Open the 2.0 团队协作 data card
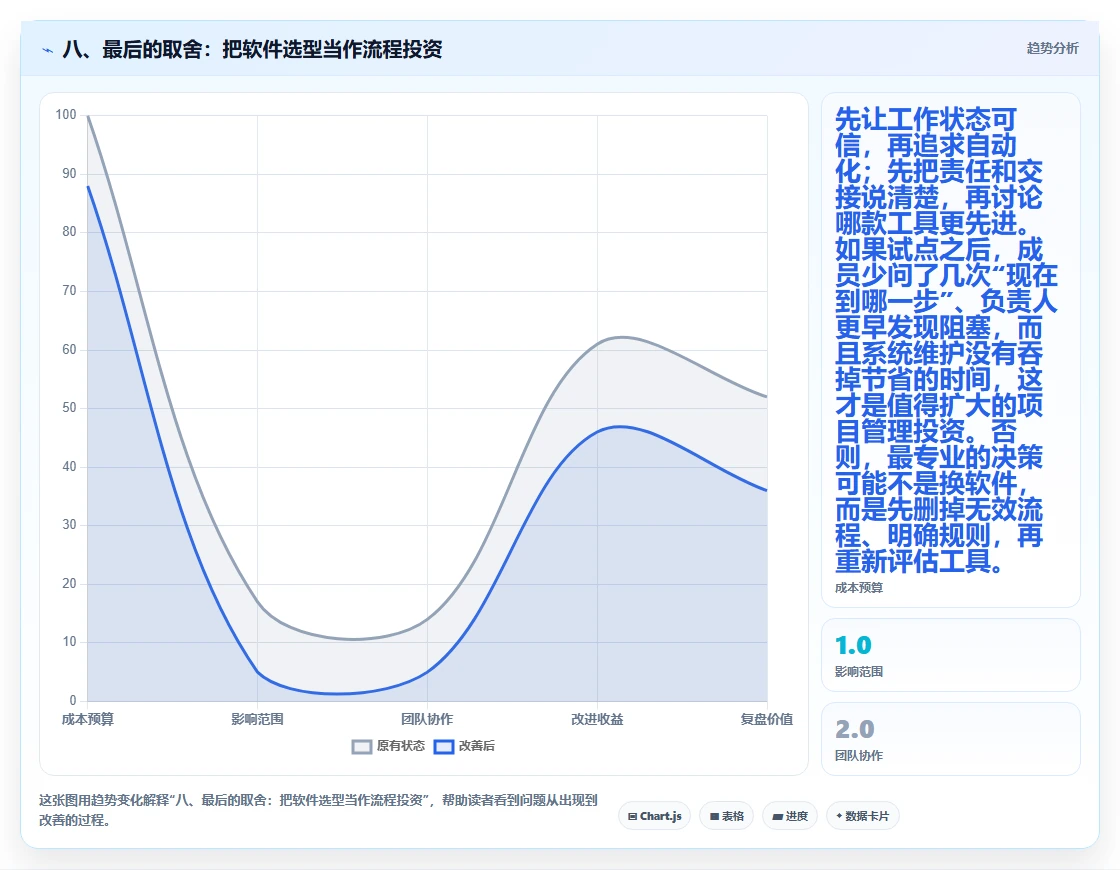Viewport: 1120px width, 870px height. (x=951, y=739)
